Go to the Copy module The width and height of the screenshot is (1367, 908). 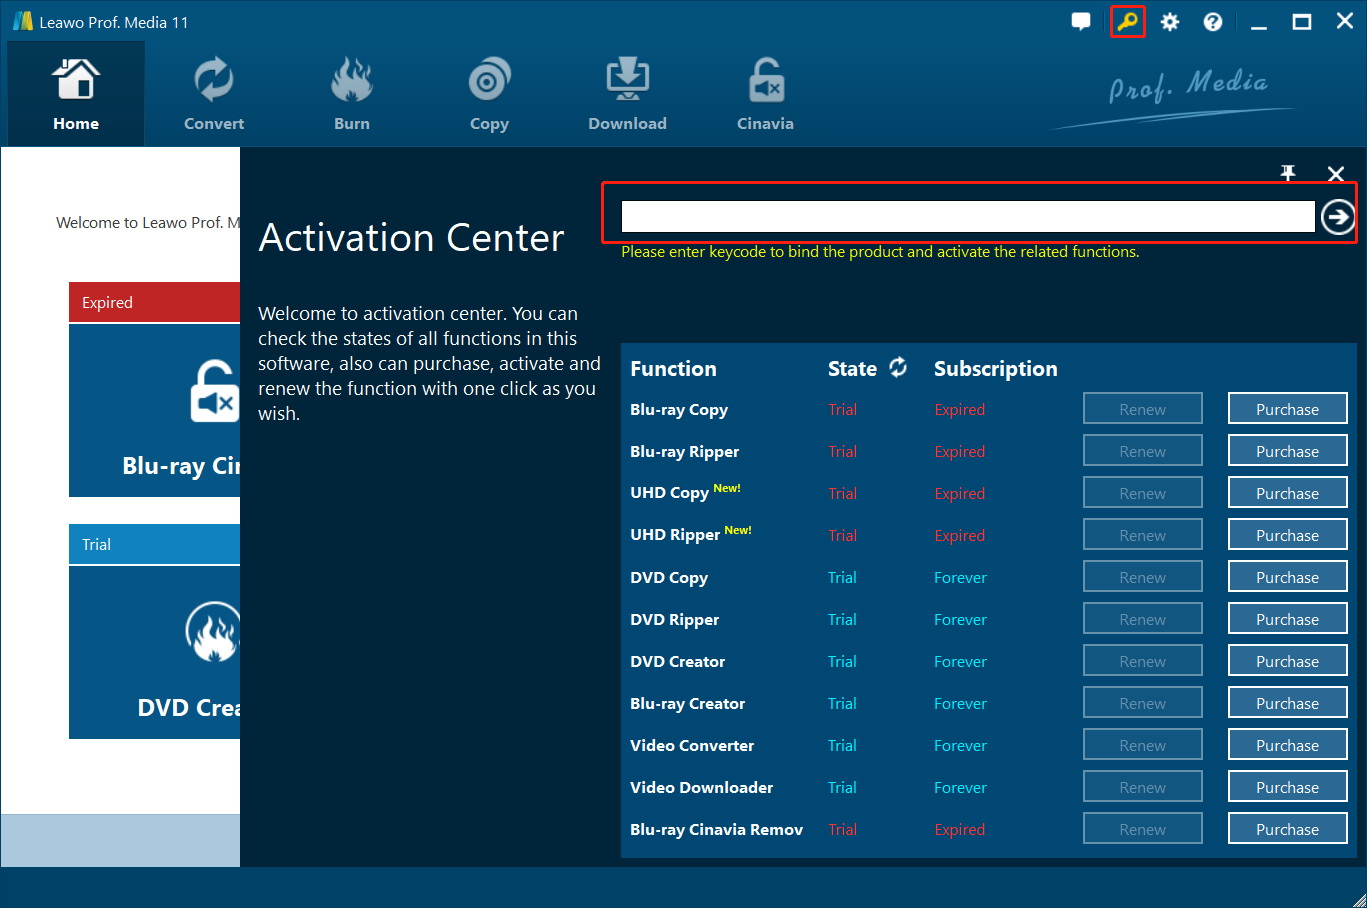[x=489, y=95]
